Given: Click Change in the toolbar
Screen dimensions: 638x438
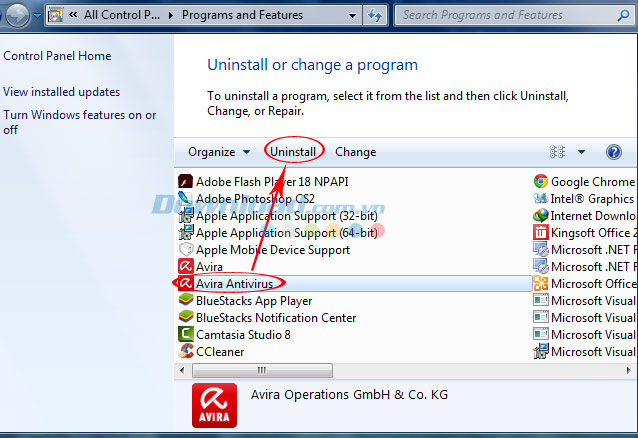Looking at the screenshot, I should click(x=355, y=152).
